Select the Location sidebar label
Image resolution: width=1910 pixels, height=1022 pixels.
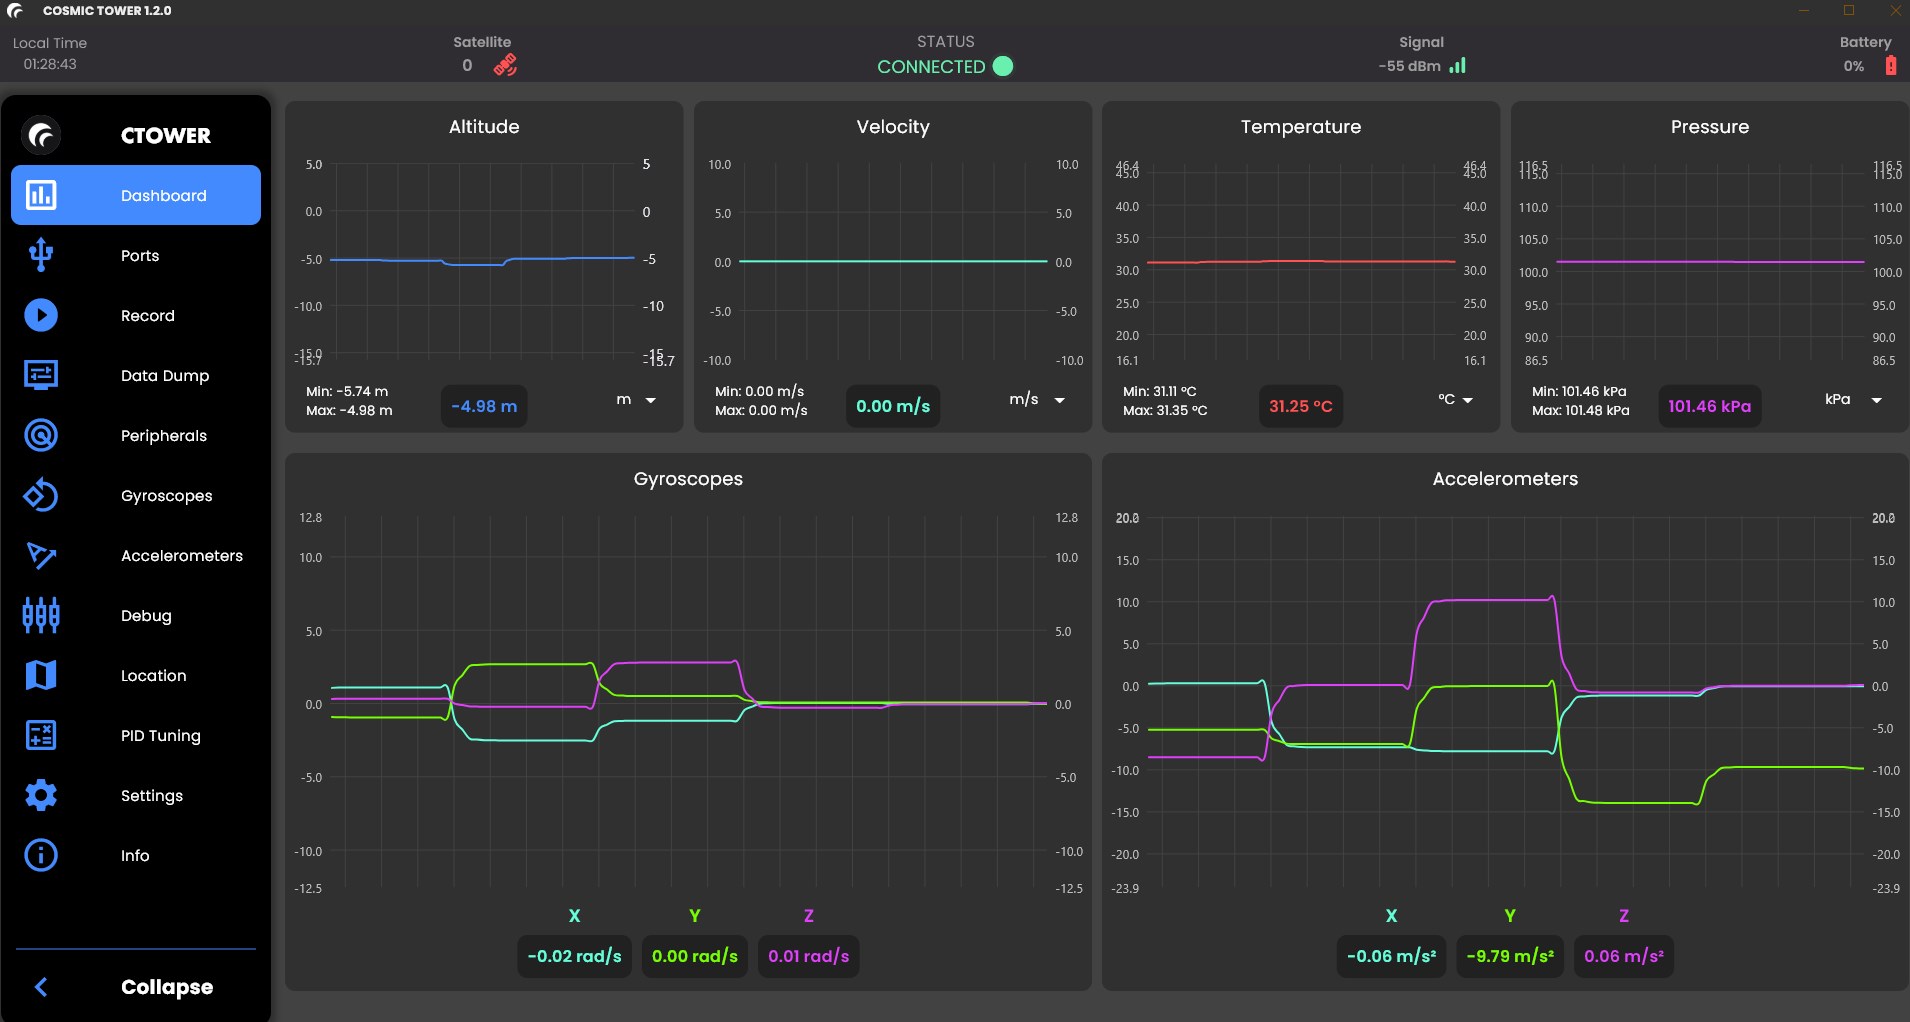click(x=153, y=676)
